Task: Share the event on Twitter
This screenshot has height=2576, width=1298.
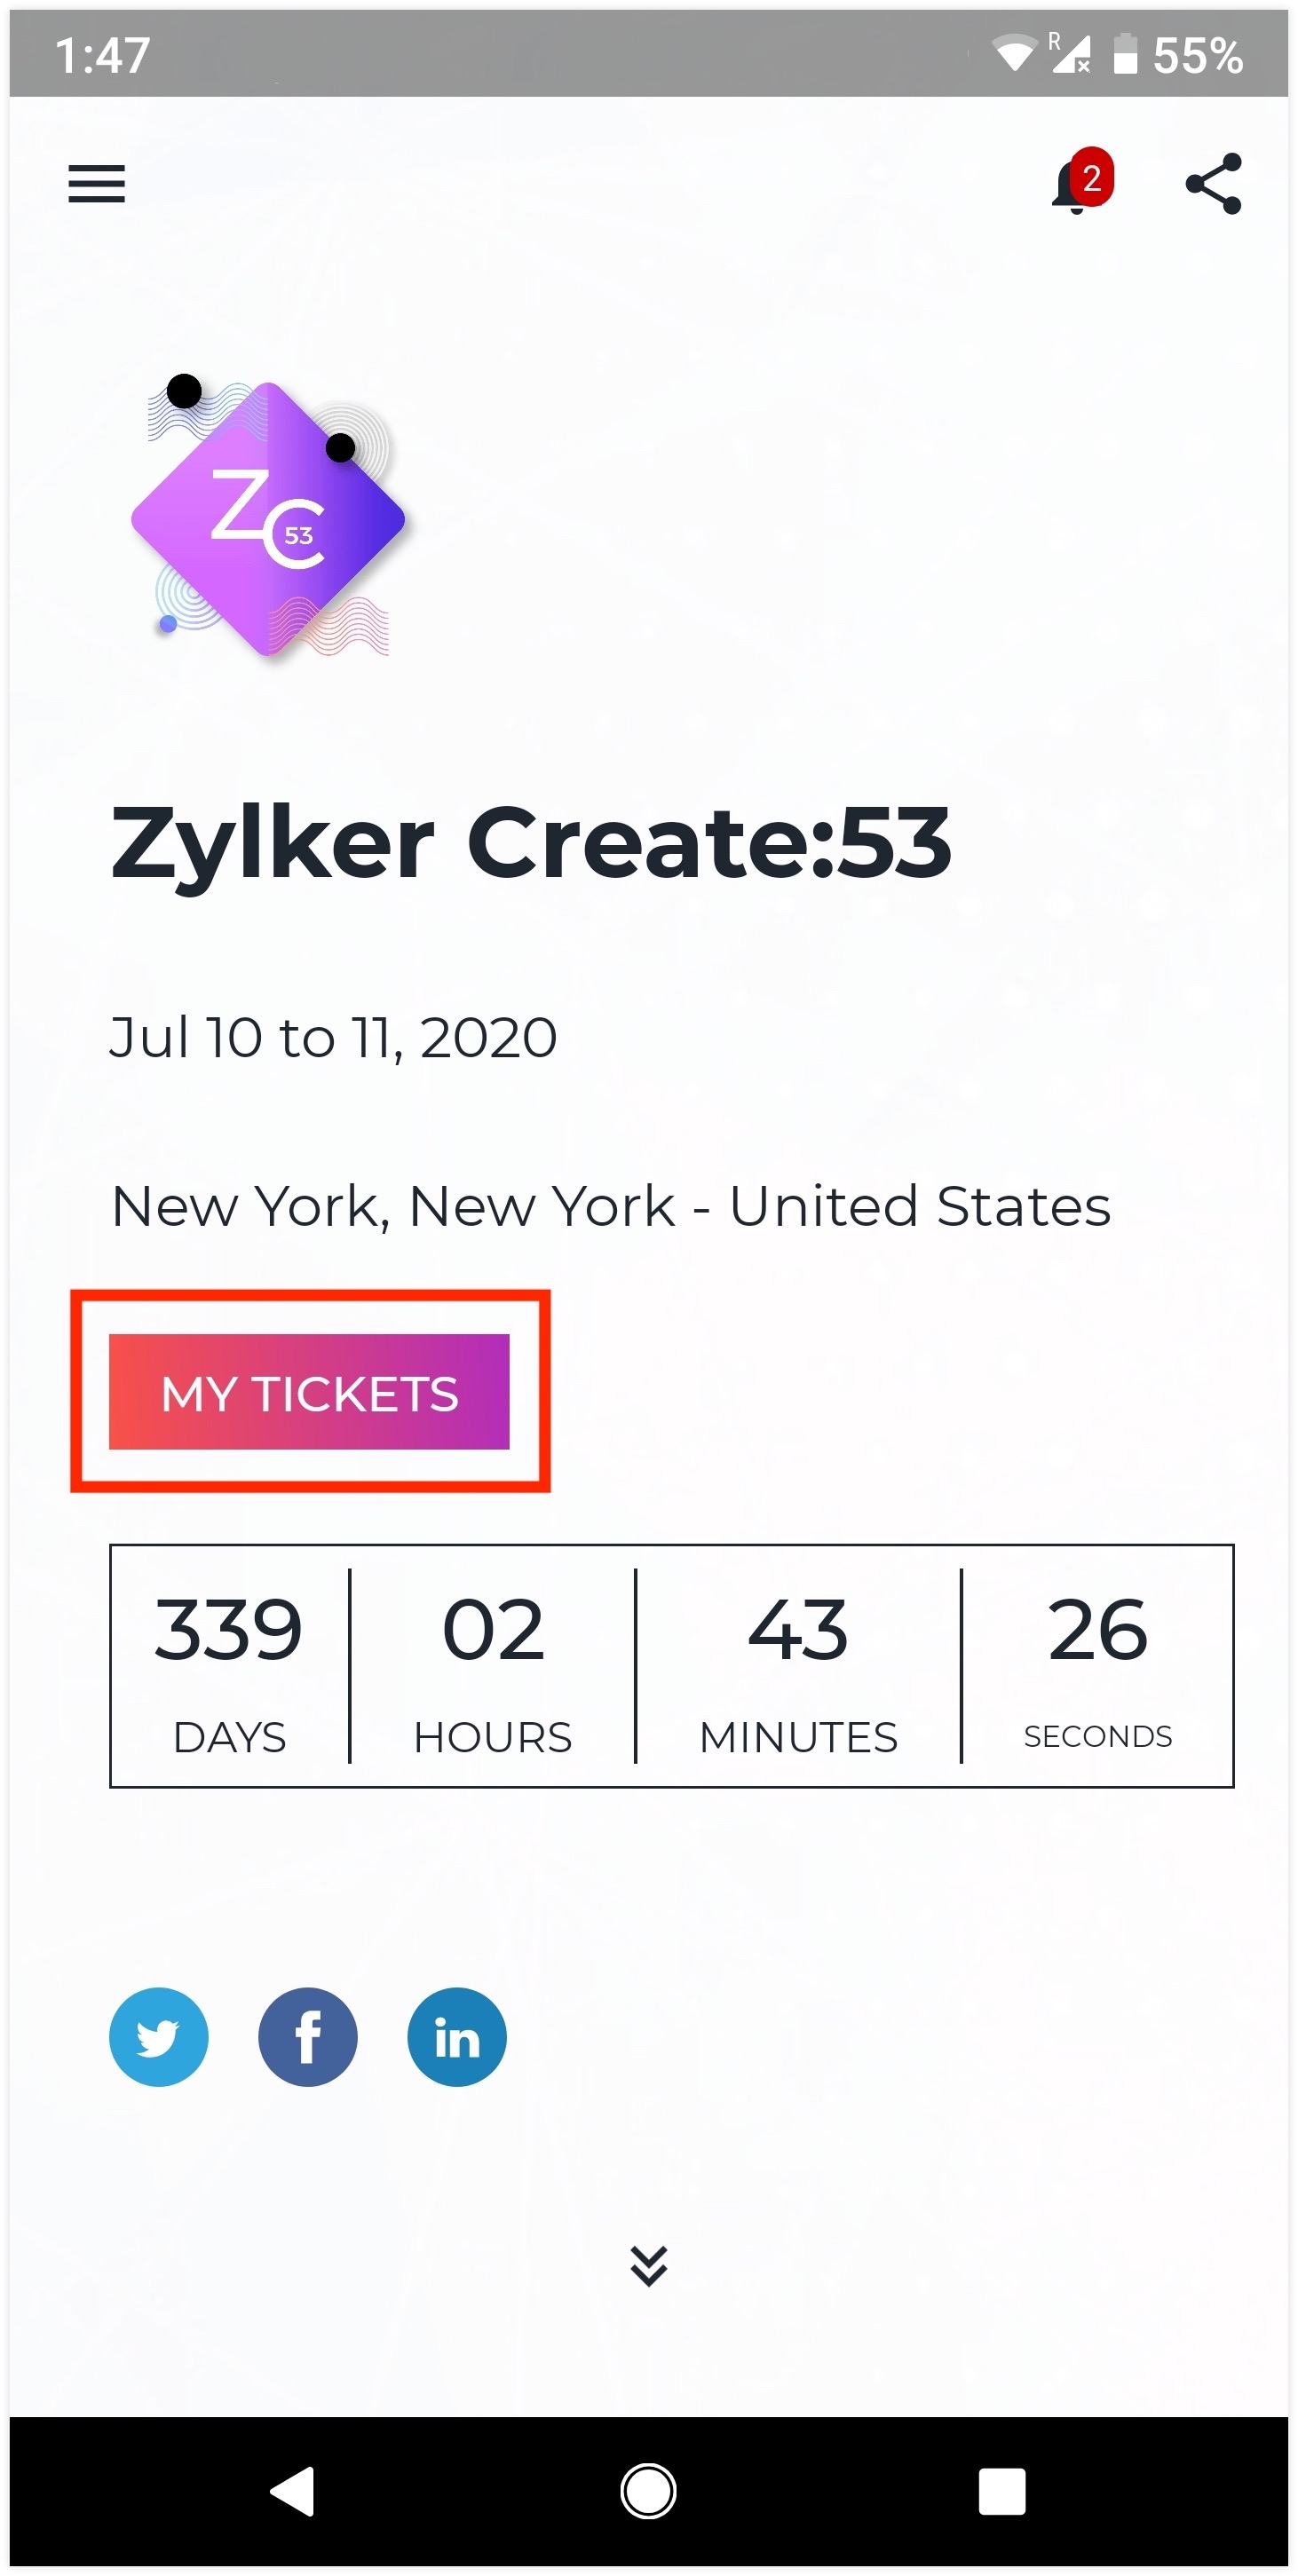Action: (x=158, y=2036)
